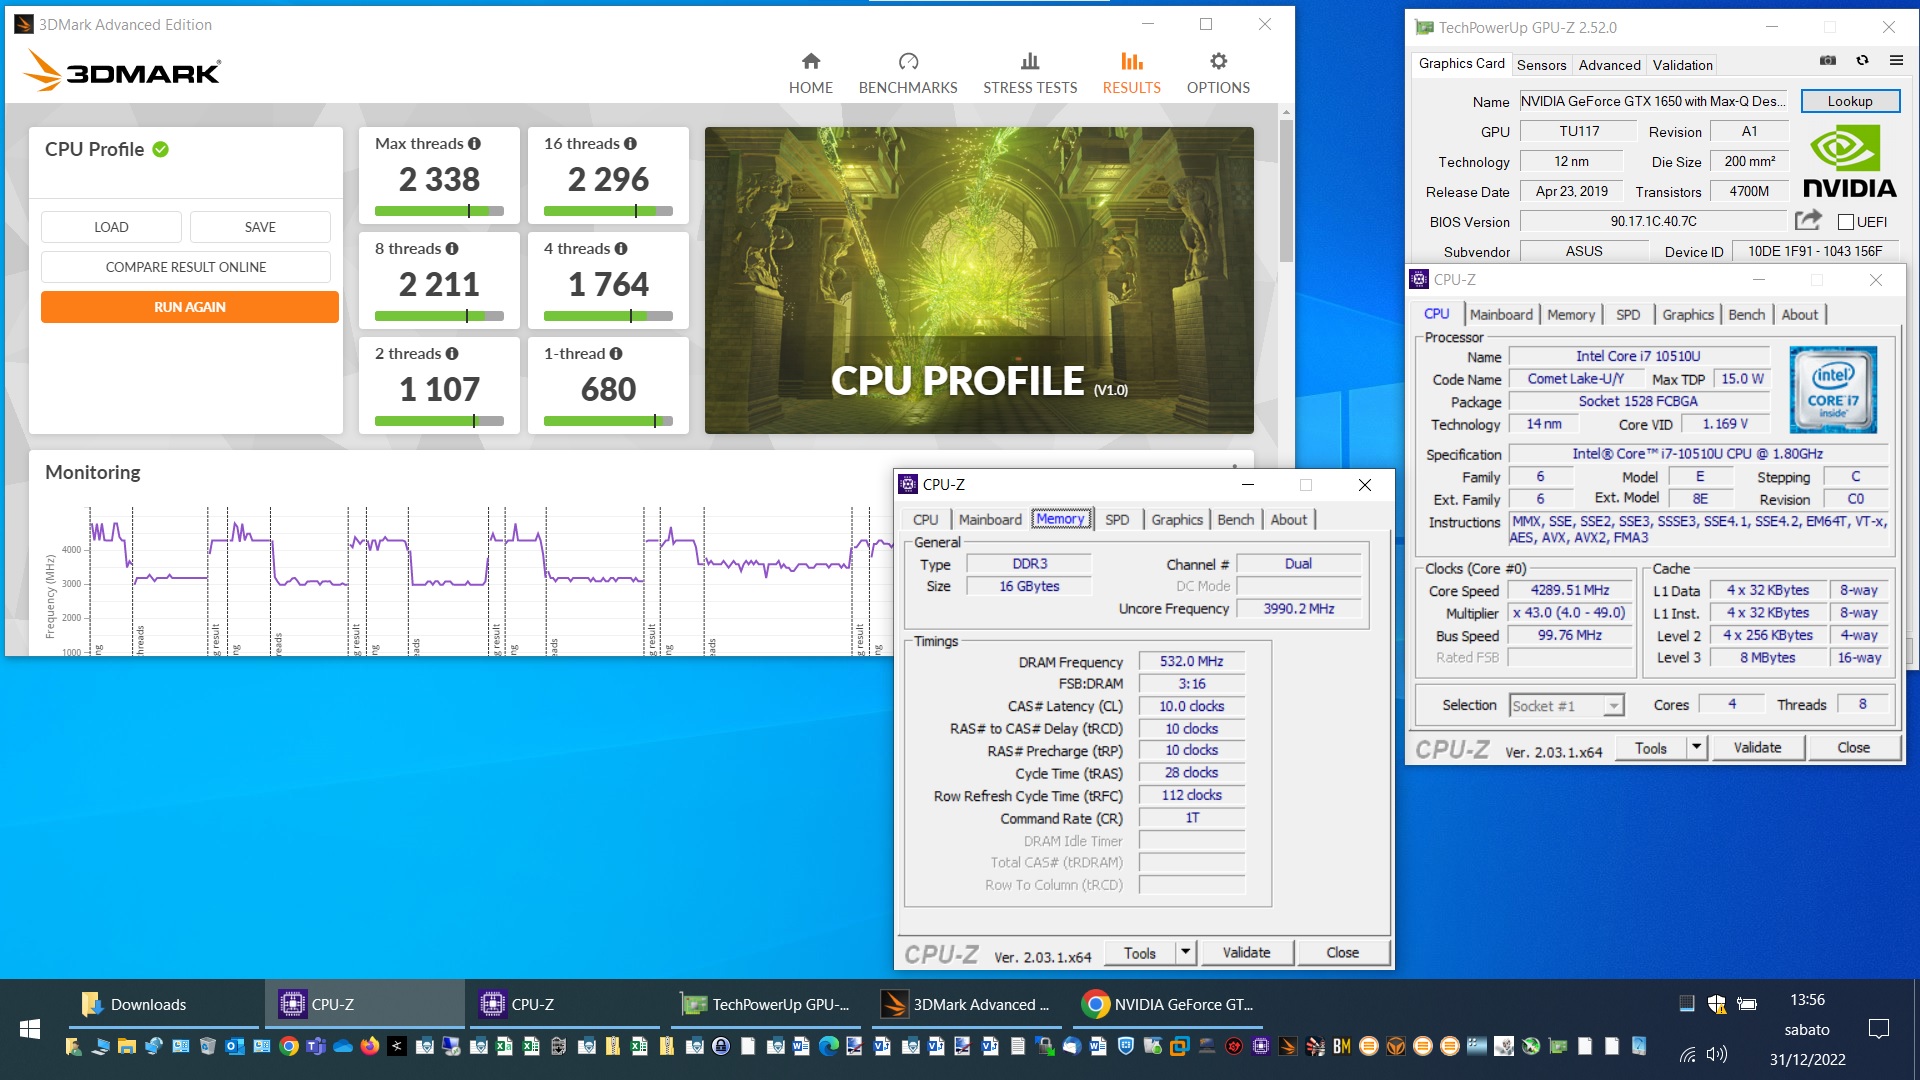This screenshot has width=1920, height=1080.
Task: Toggle UEFI checkbox in GPU-Z
Action: (1846, 222)
